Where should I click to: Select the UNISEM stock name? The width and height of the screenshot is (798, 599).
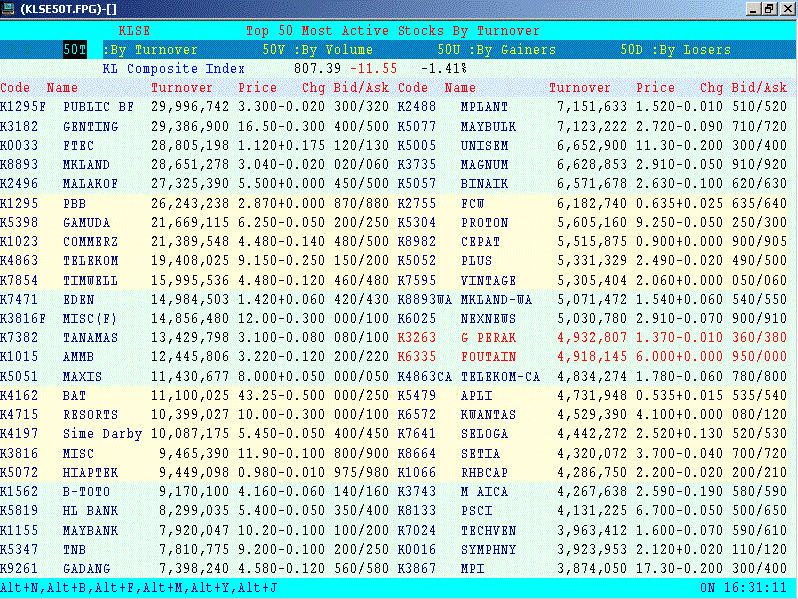click(484, 146)
